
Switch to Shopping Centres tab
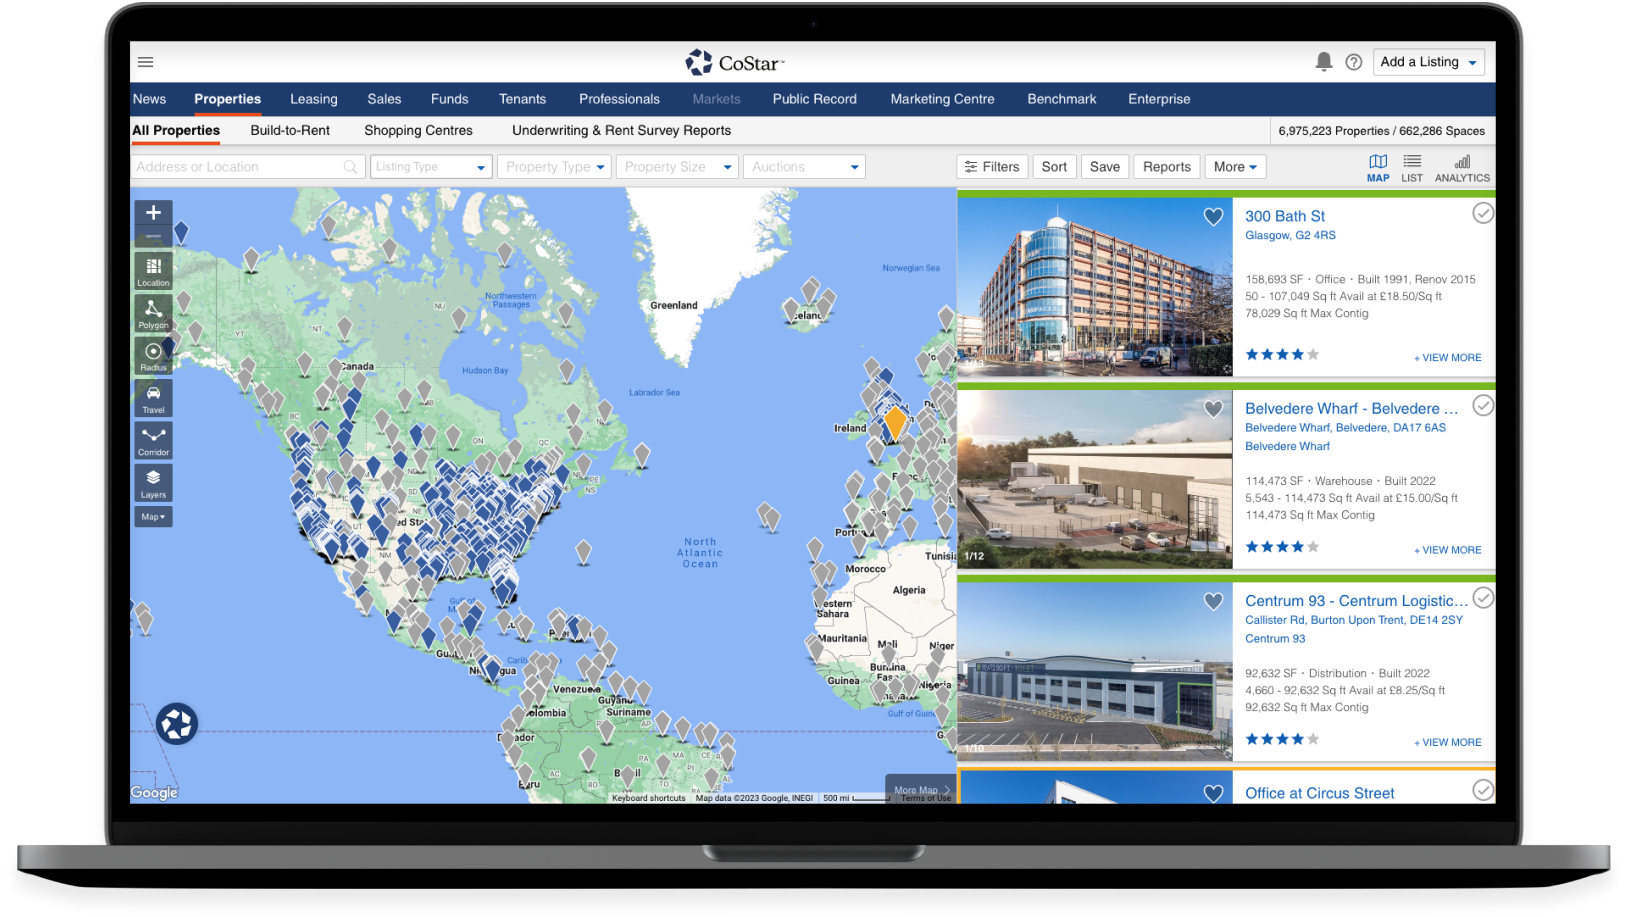(x=418, y=131)
